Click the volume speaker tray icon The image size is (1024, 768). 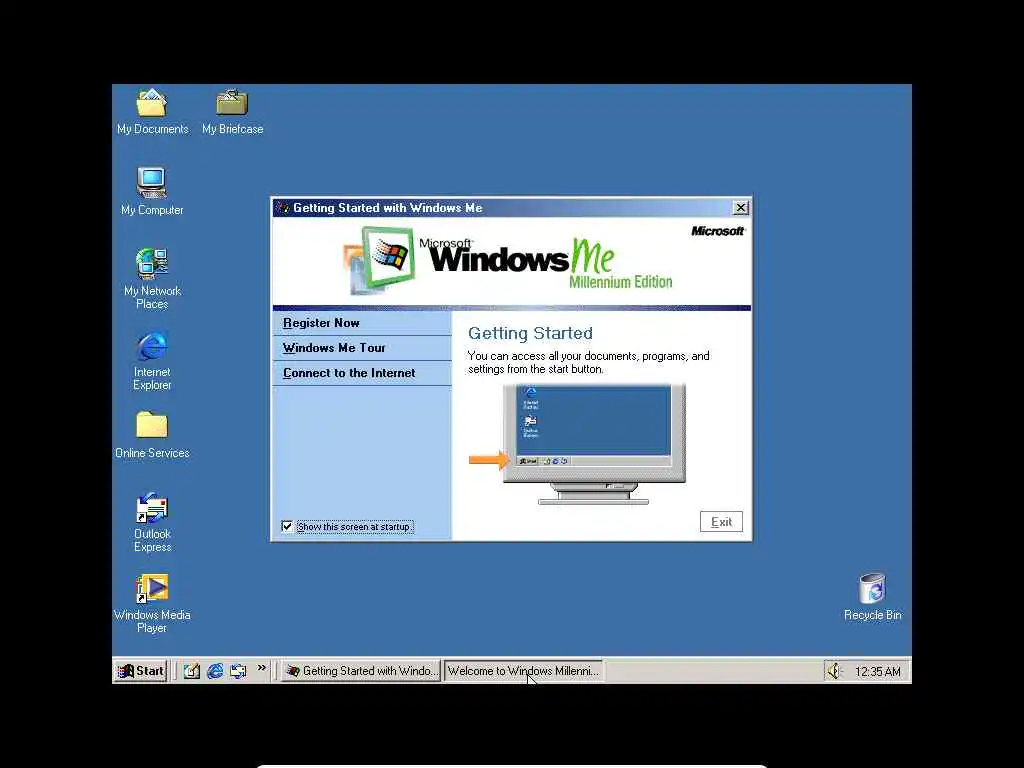pyautogui.click(x=834, y=671)
